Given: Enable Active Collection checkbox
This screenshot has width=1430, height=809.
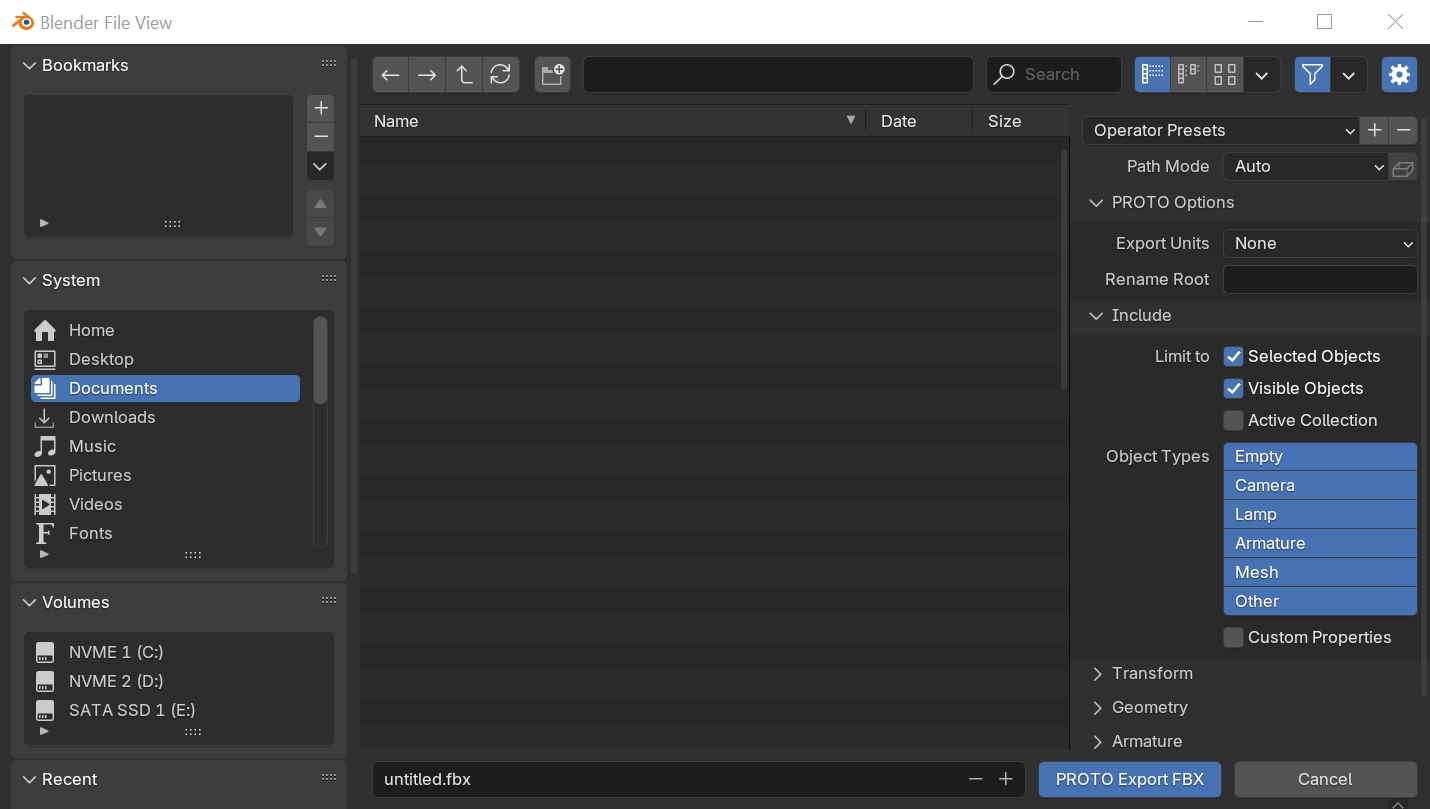Looking at the screenshot, I should tap(1234, 421).
